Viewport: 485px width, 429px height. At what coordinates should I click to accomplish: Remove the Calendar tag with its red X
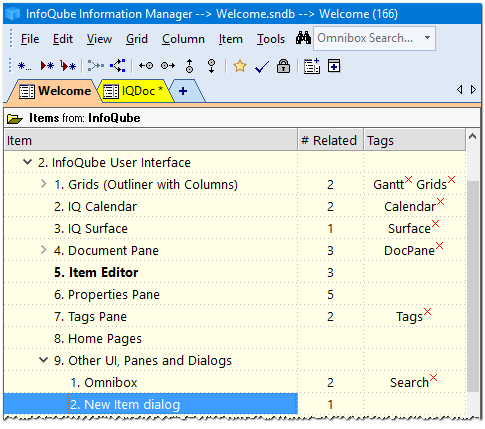tap(440, 201)
